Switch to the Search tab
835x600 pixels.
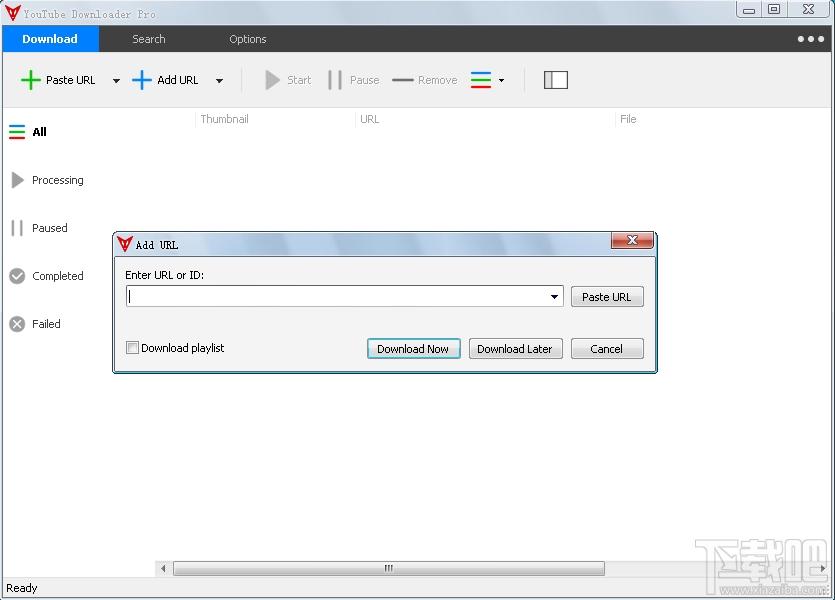pyautogui.click(x=149, y=39)
